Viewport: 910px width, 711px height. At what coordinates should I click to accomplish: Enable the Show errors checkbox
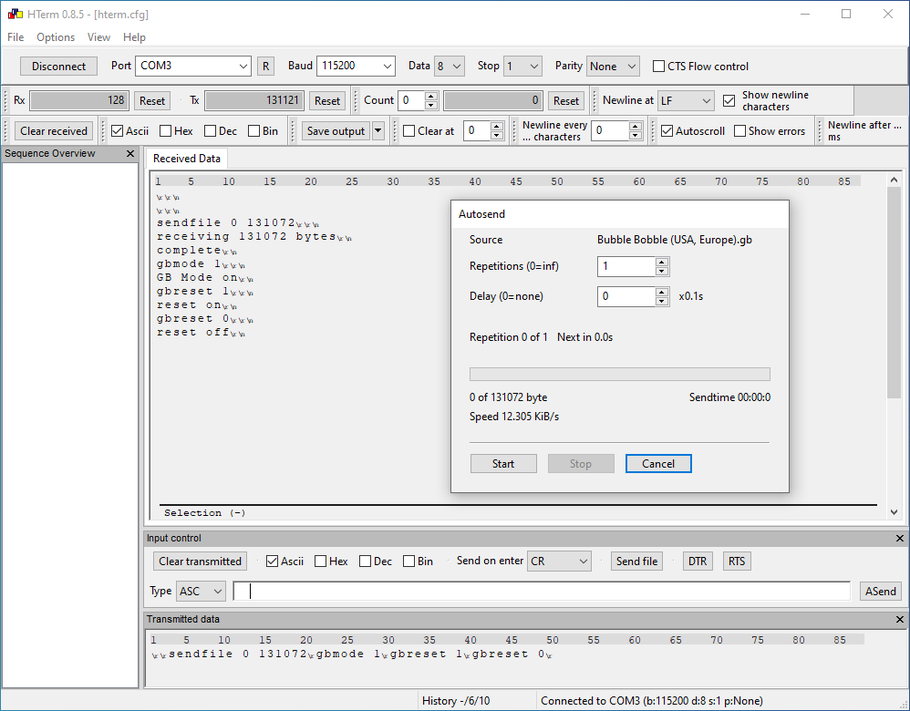tap(740, 131)
